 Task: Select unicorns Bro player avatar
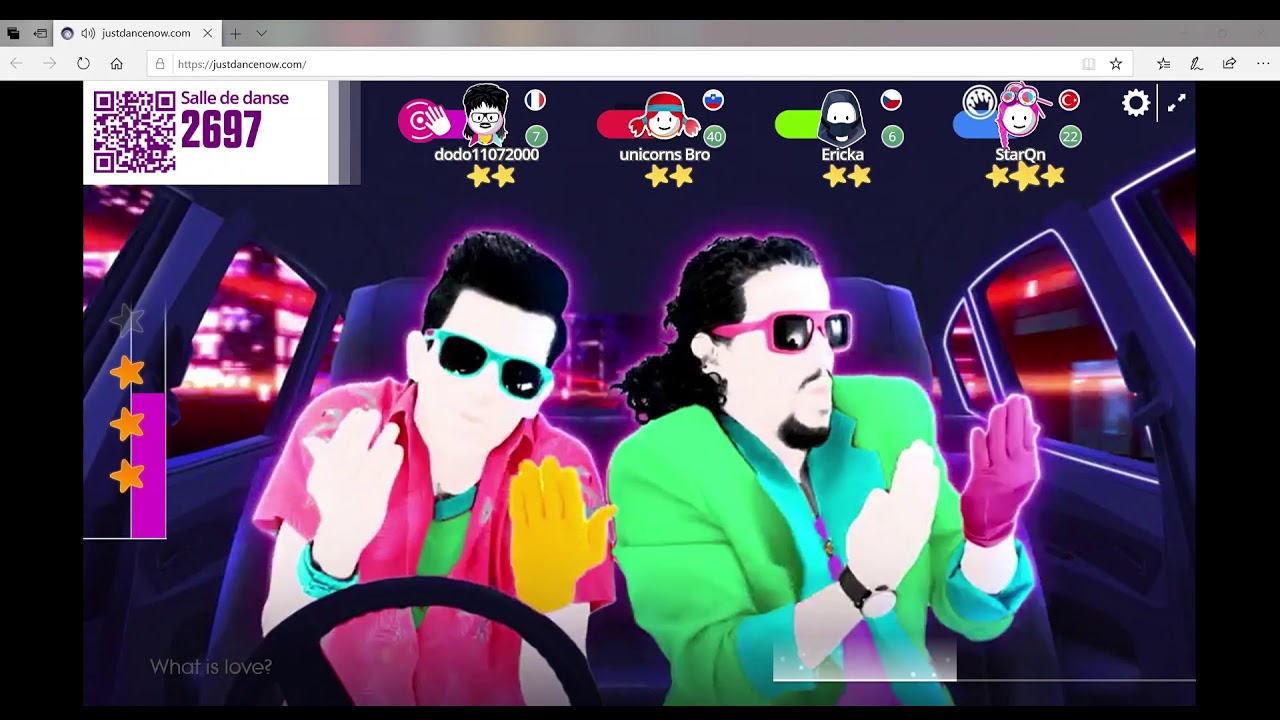pyautogui.click(x=664, y=117)
